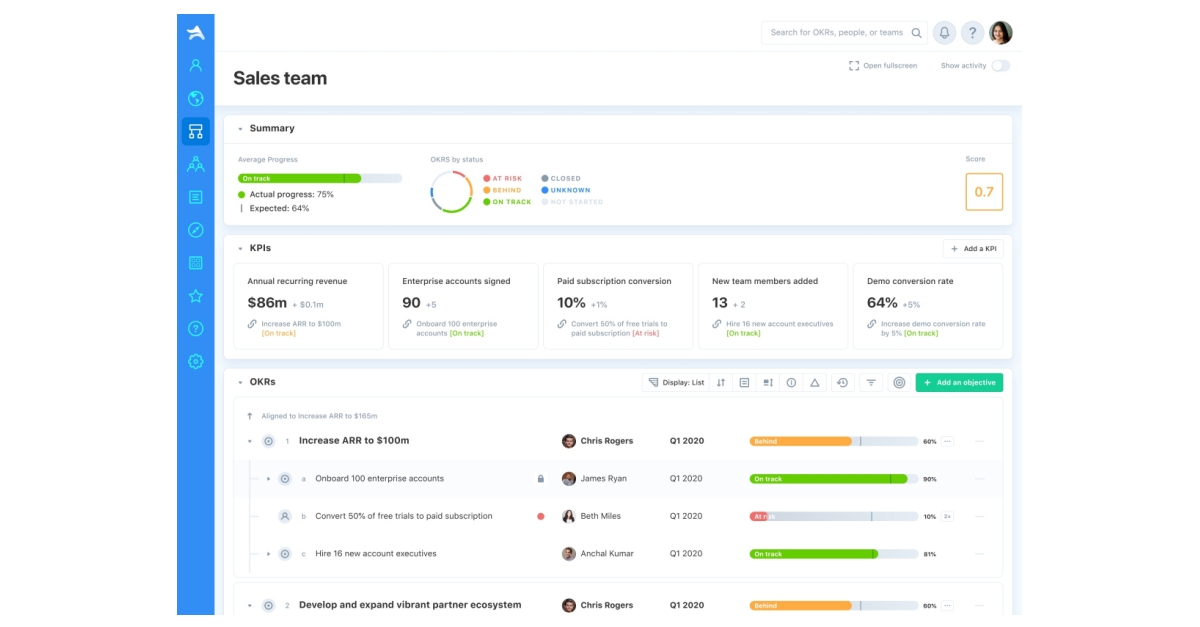The height and width of the screenshot is (627, 1200).
Task: Toggle the Show activity switch
Action: 1000,66
